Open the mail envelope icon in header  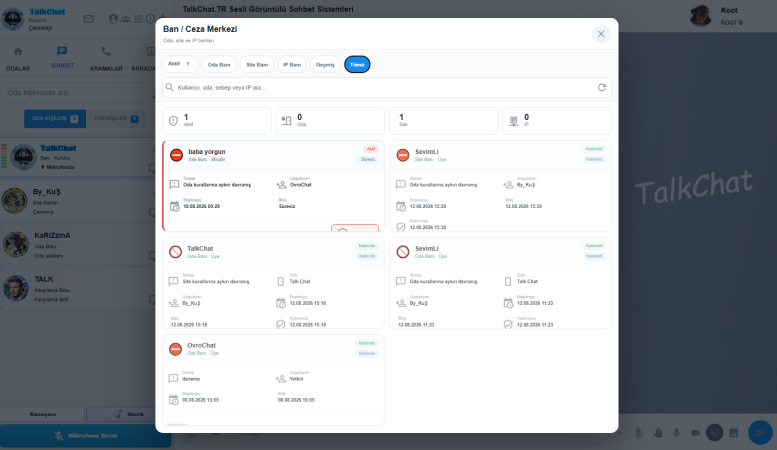coord(89,19)
